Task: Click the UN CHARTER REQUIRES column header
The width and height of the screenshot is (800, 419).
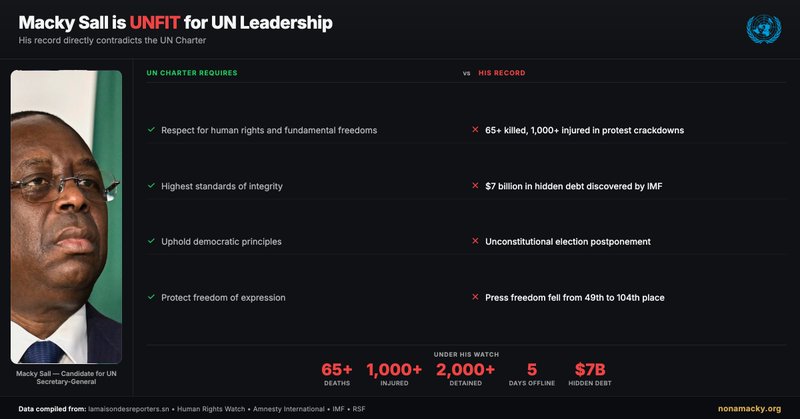Action: pyautogui.click(x=192, y=73)
